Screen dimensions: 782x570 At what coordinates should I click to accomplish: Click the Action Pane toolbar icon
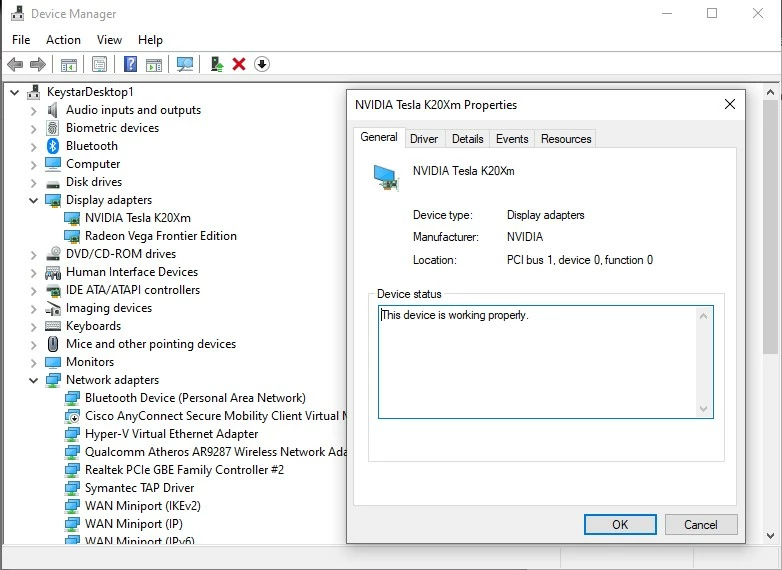point(154,64)
